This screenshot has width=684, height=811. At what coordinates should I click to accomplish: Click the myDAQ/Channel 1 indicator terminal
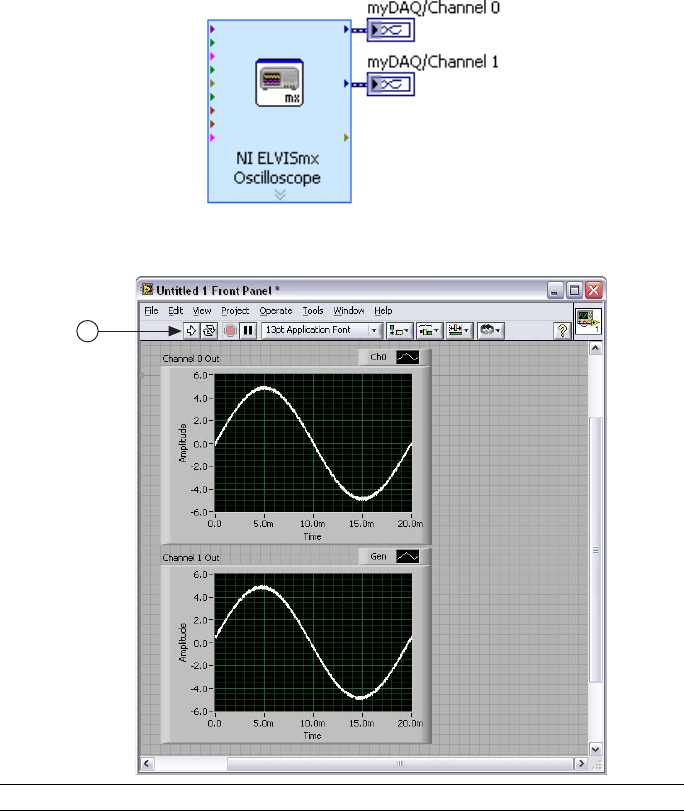(x=391, y=84)
